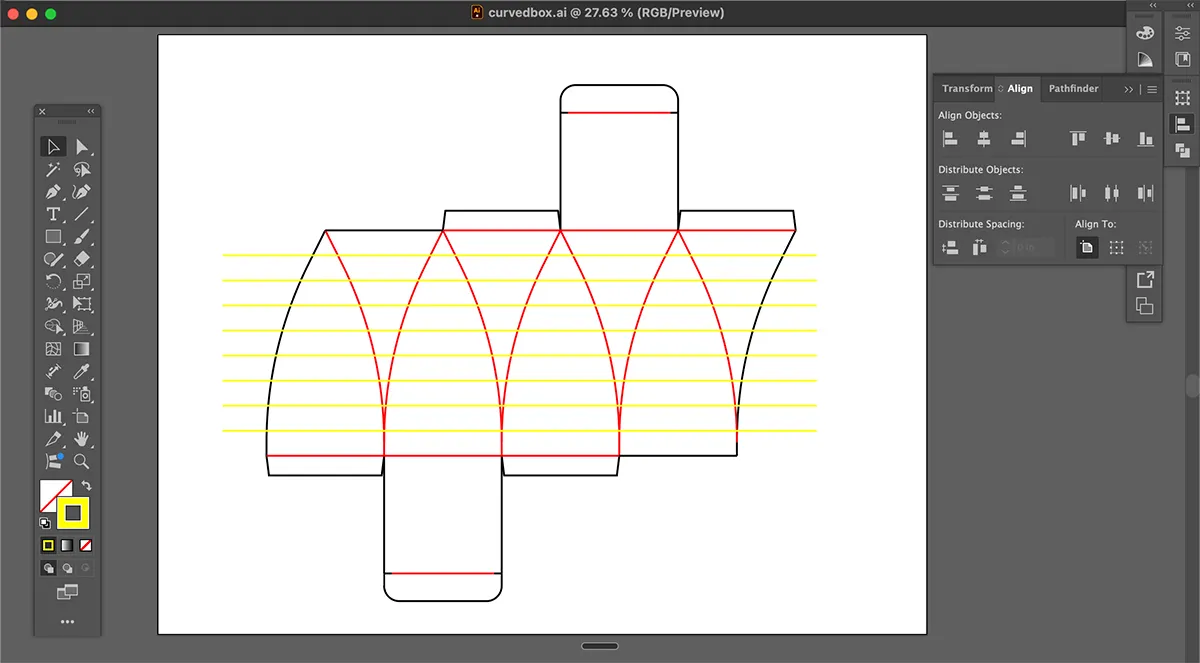Select the Zoom tool
Viewport: 1200px width, 663px height.
click(x=82, y=461)
